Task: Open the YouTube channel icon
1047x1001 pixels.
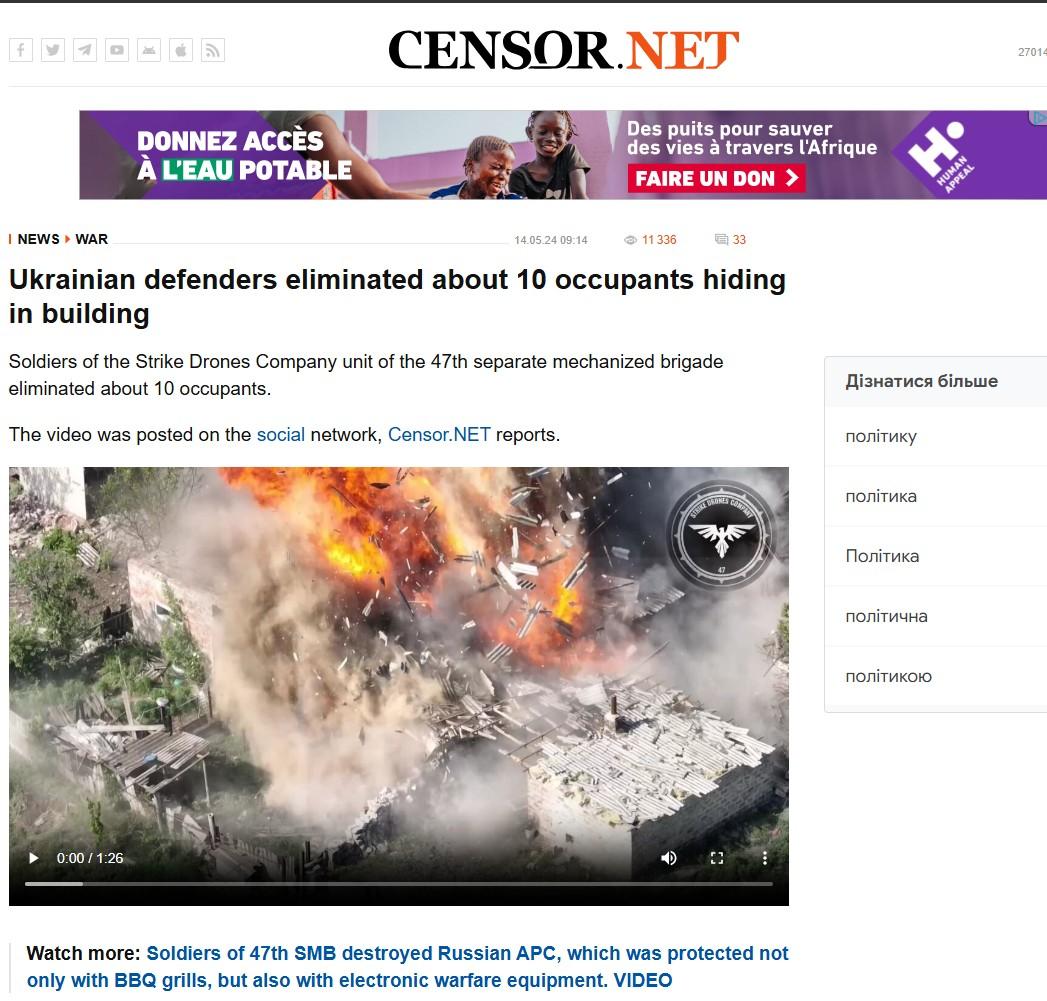Action: point(117,50)
